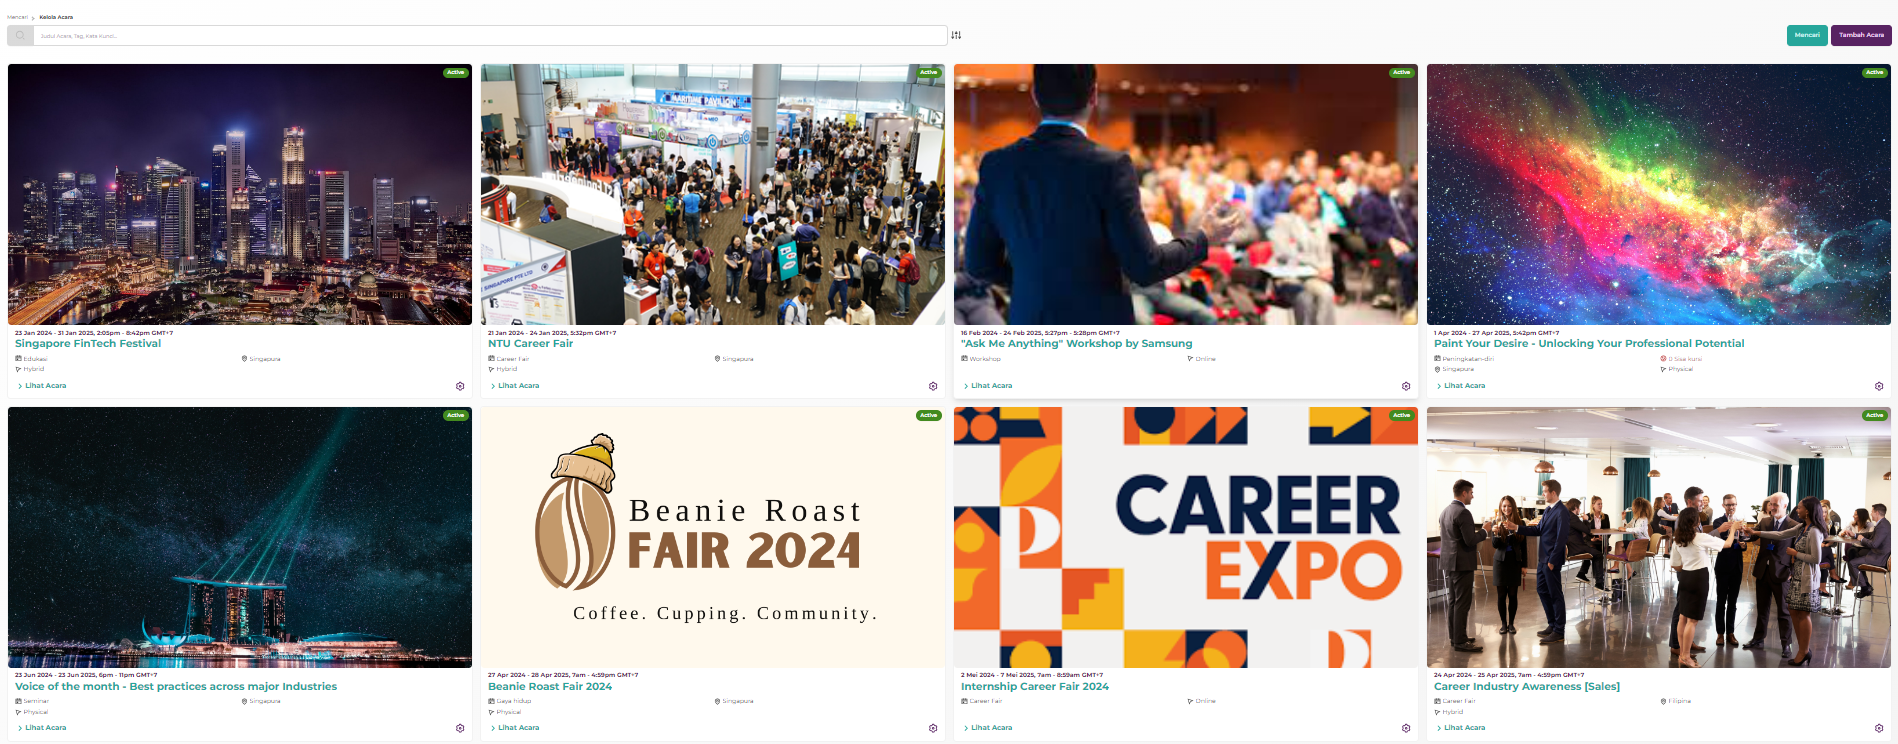This screenshot has width=1898, height=744.
Task: Open Internship Career Fair 2024 title link
Action: point(1034,687)
